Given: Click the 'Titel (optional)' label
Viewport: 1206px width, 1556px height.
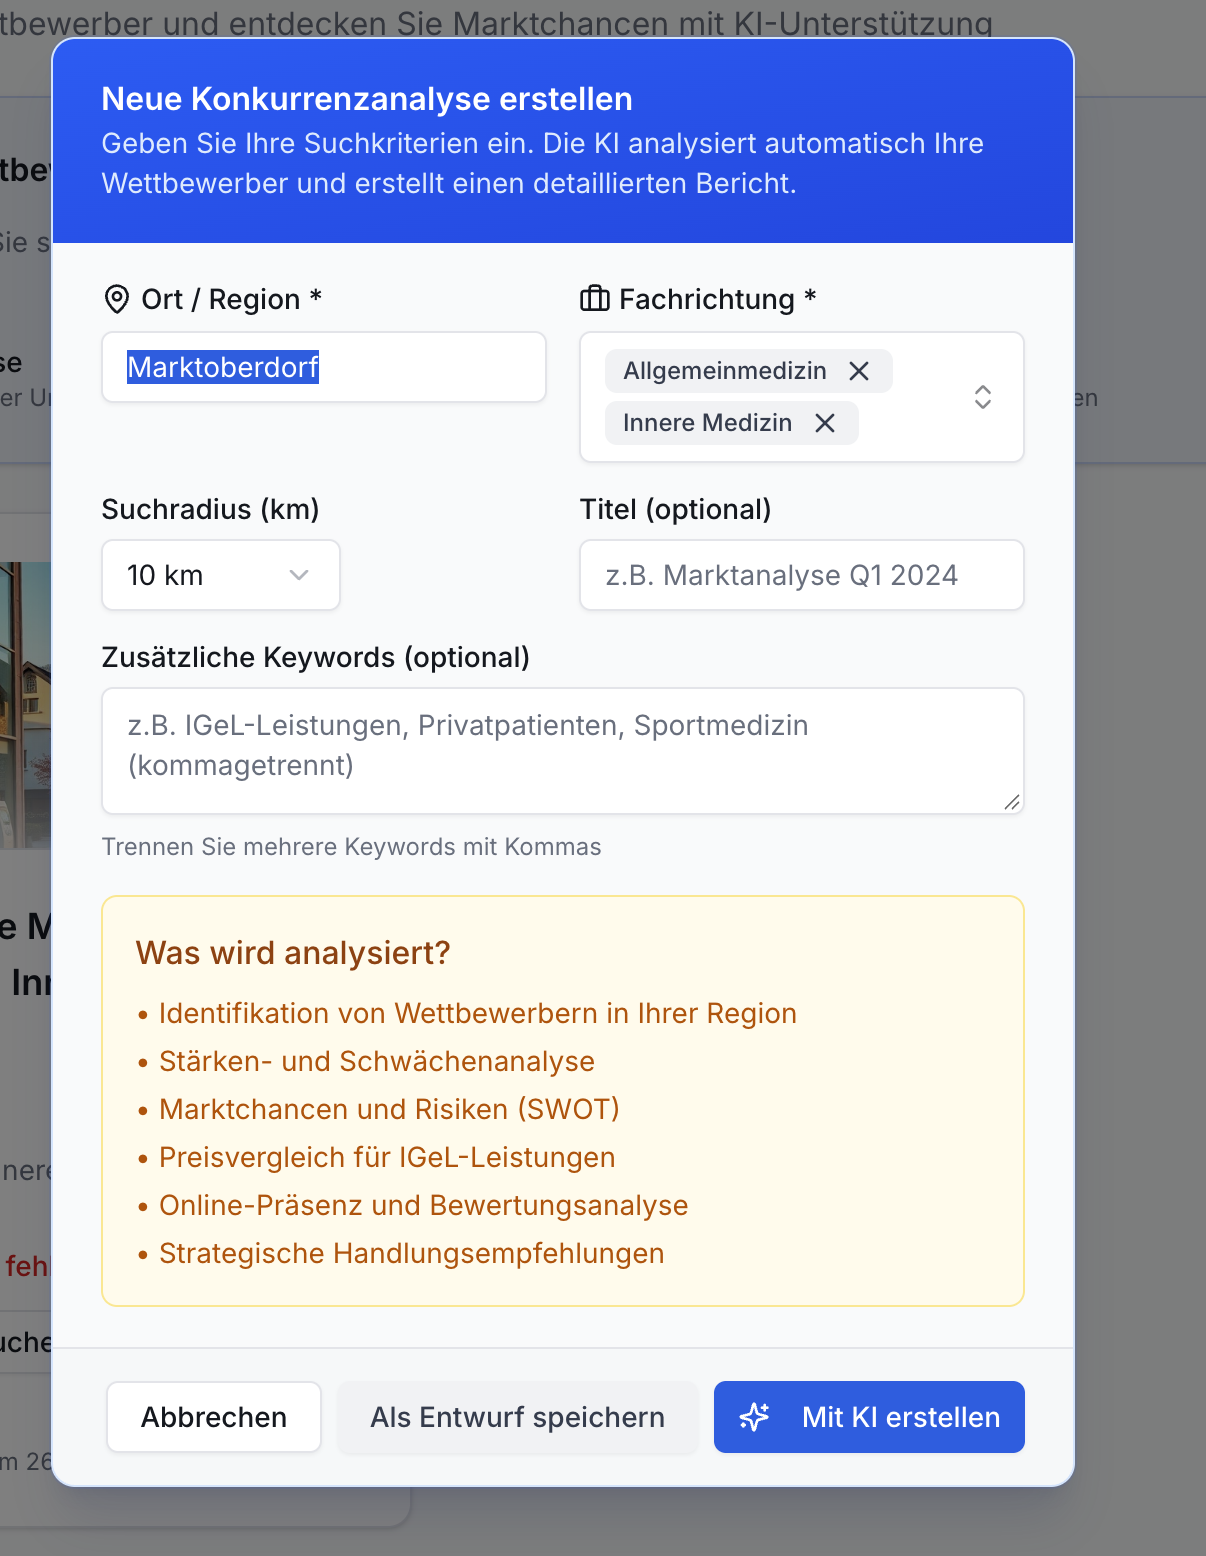Looking at the screenshot, I should click(676, 509).
